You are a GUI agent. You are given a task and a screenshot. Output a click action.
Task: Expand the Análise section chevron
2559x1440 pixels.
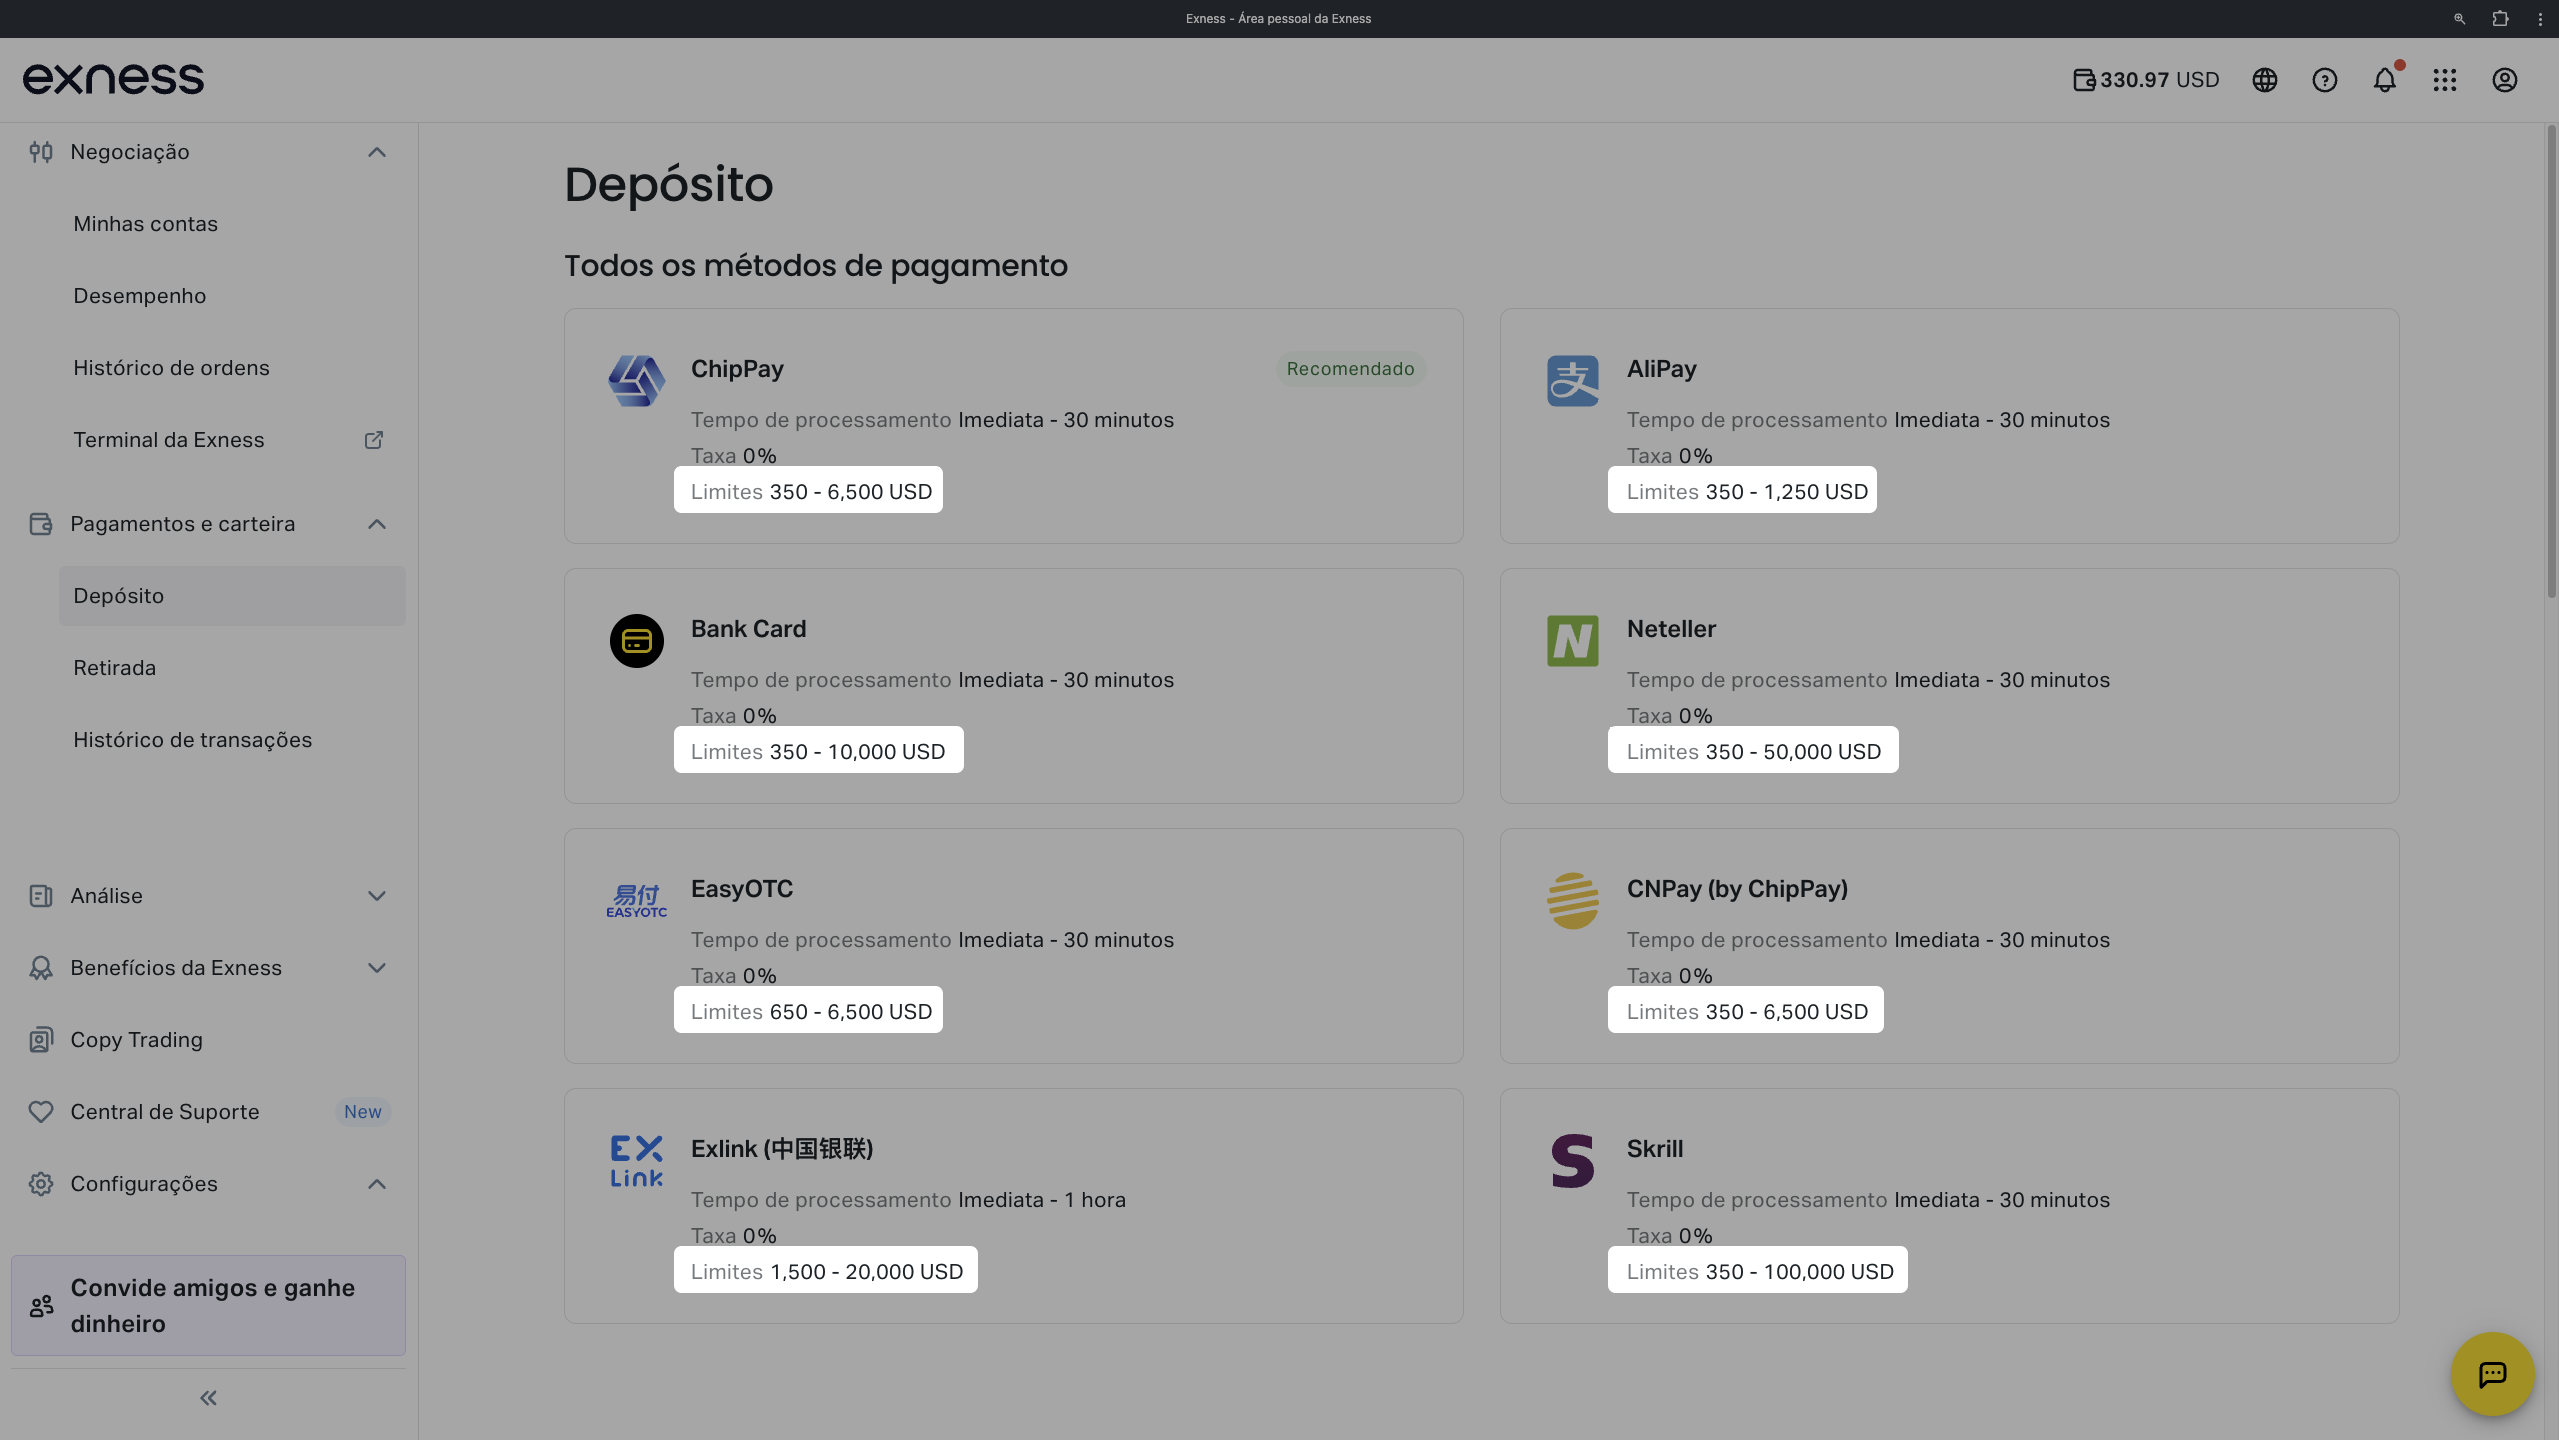377,896
